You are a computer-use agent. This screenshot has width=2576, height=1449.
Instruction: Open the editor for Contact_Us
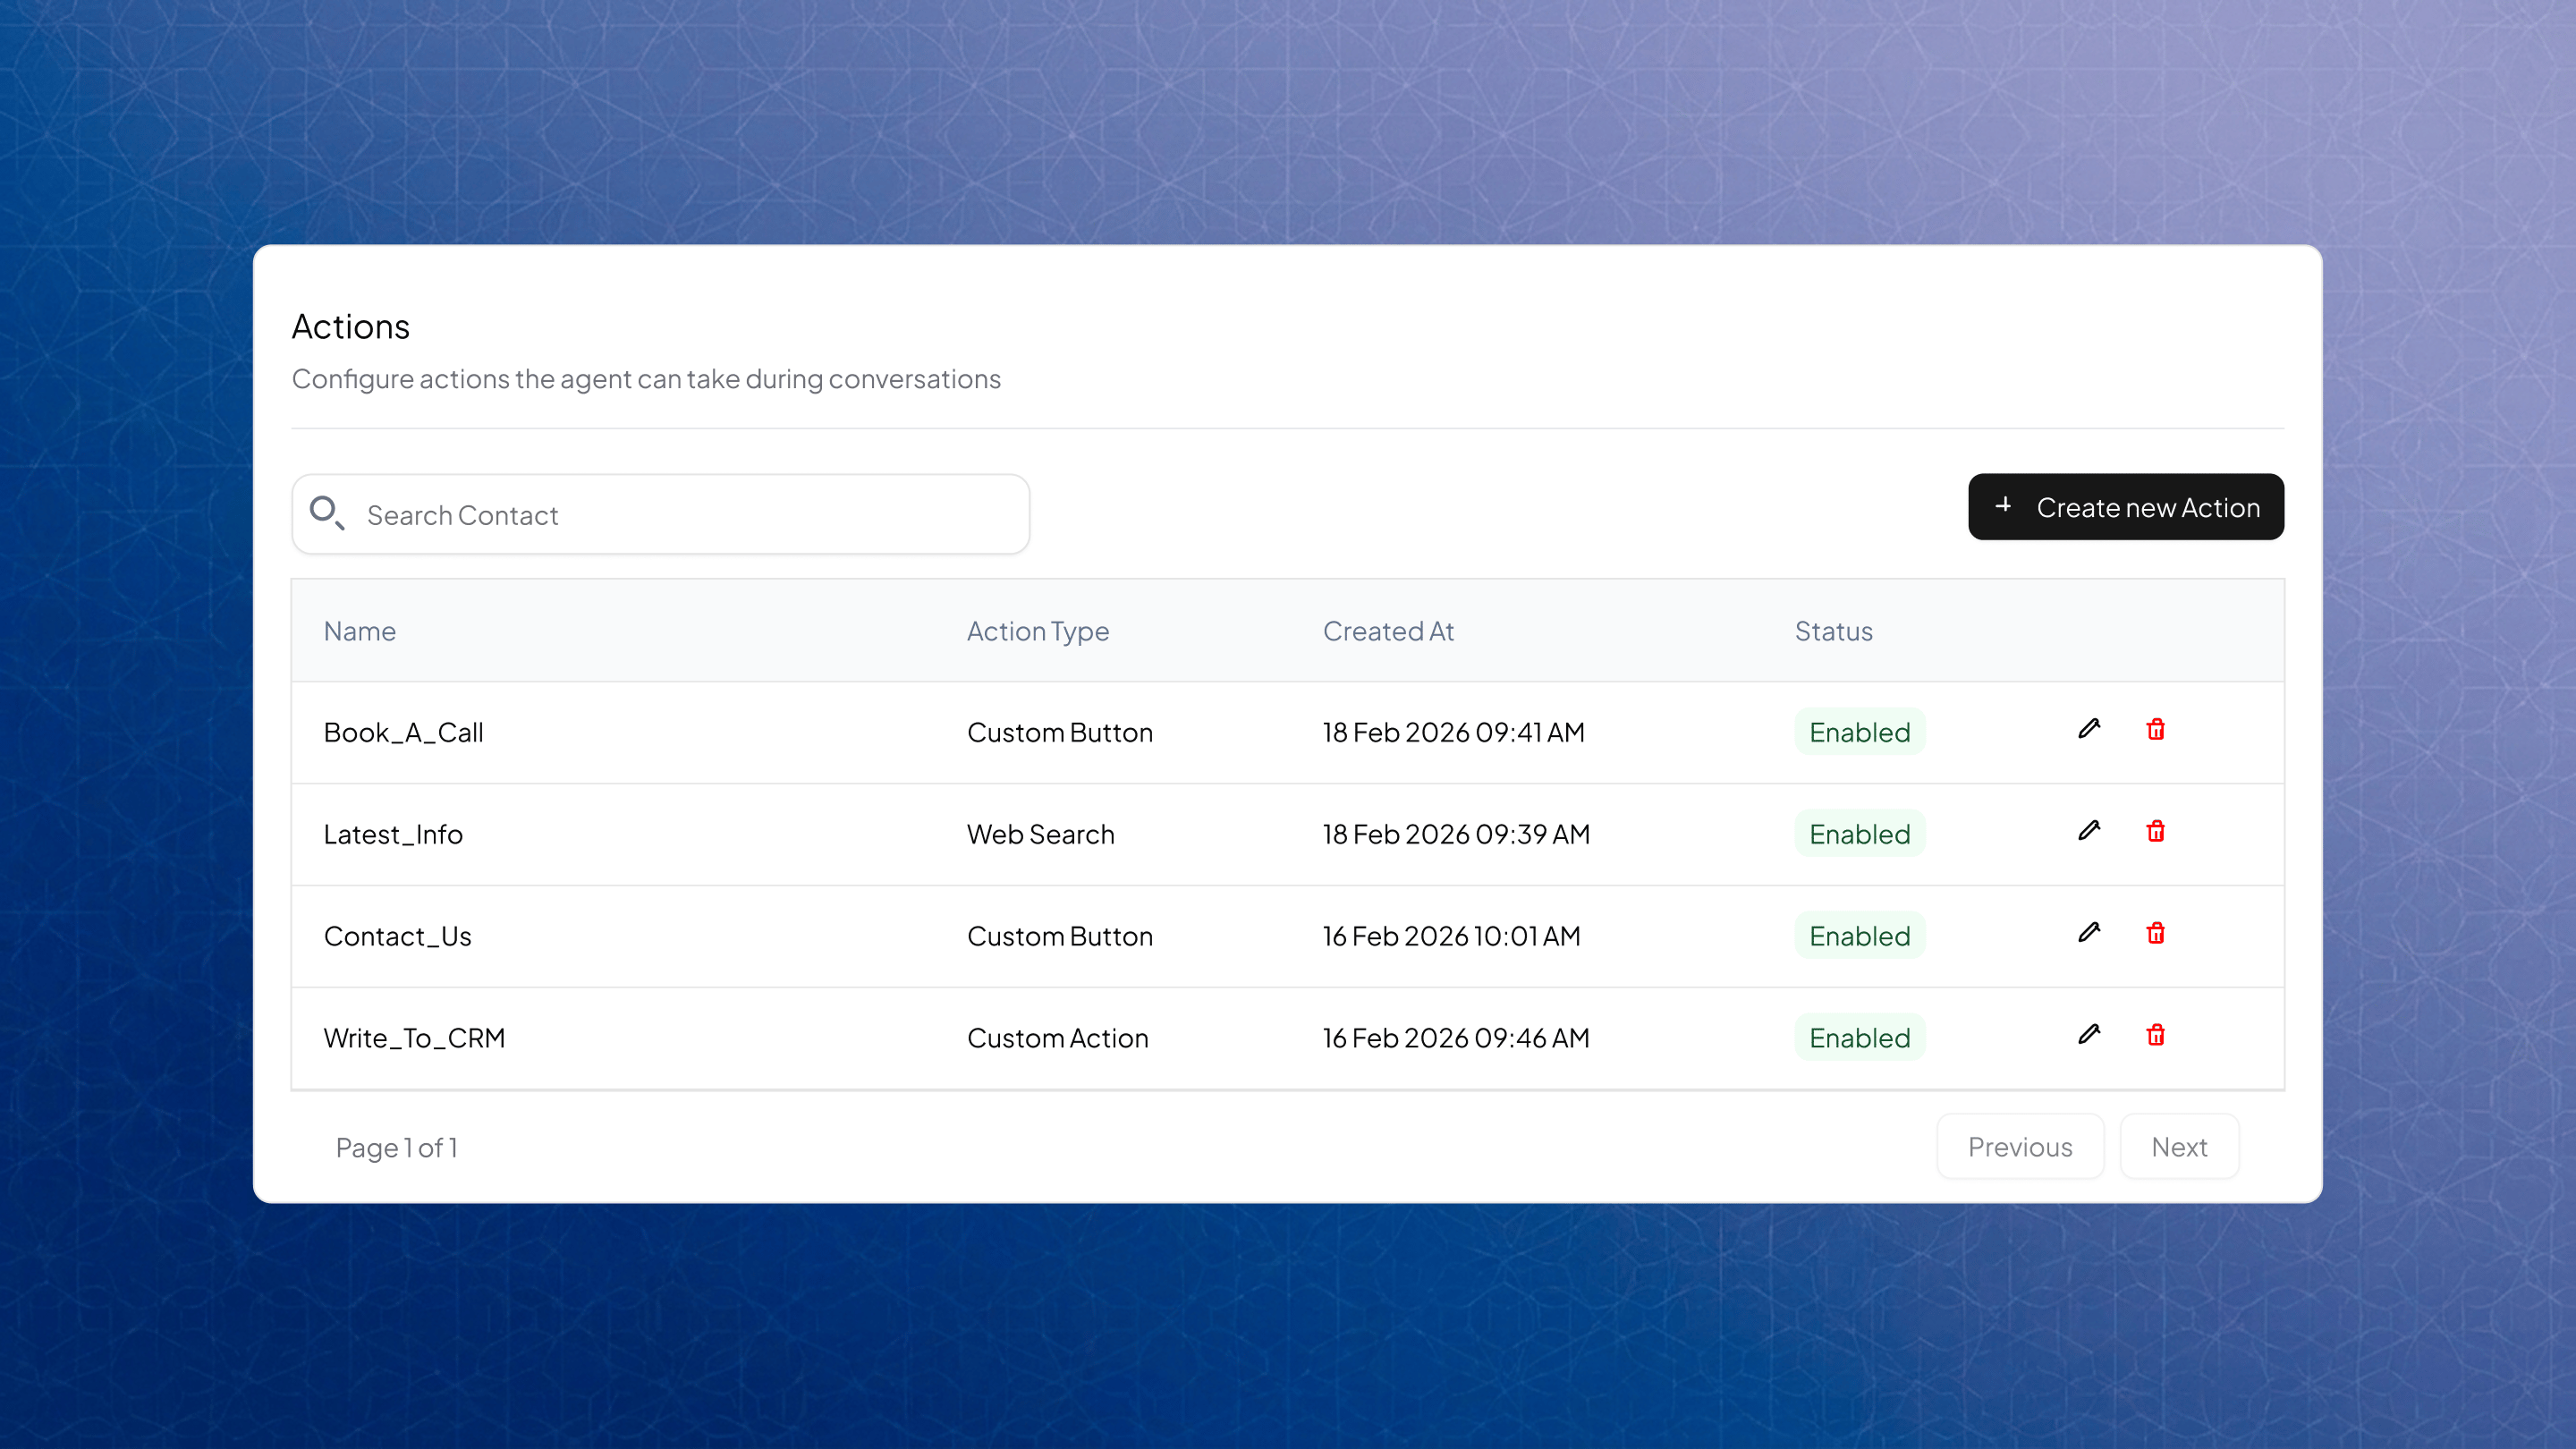[2089, 933]
